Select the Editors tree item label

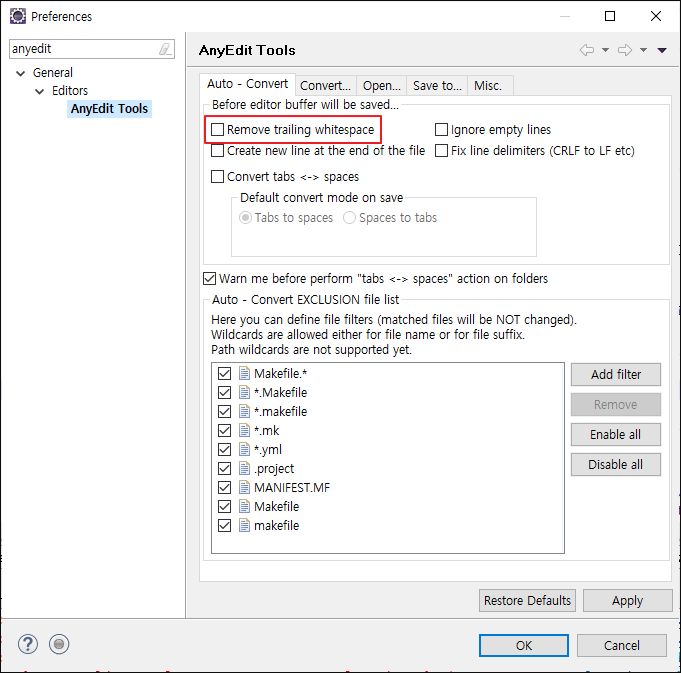click(x=70, y=91)
